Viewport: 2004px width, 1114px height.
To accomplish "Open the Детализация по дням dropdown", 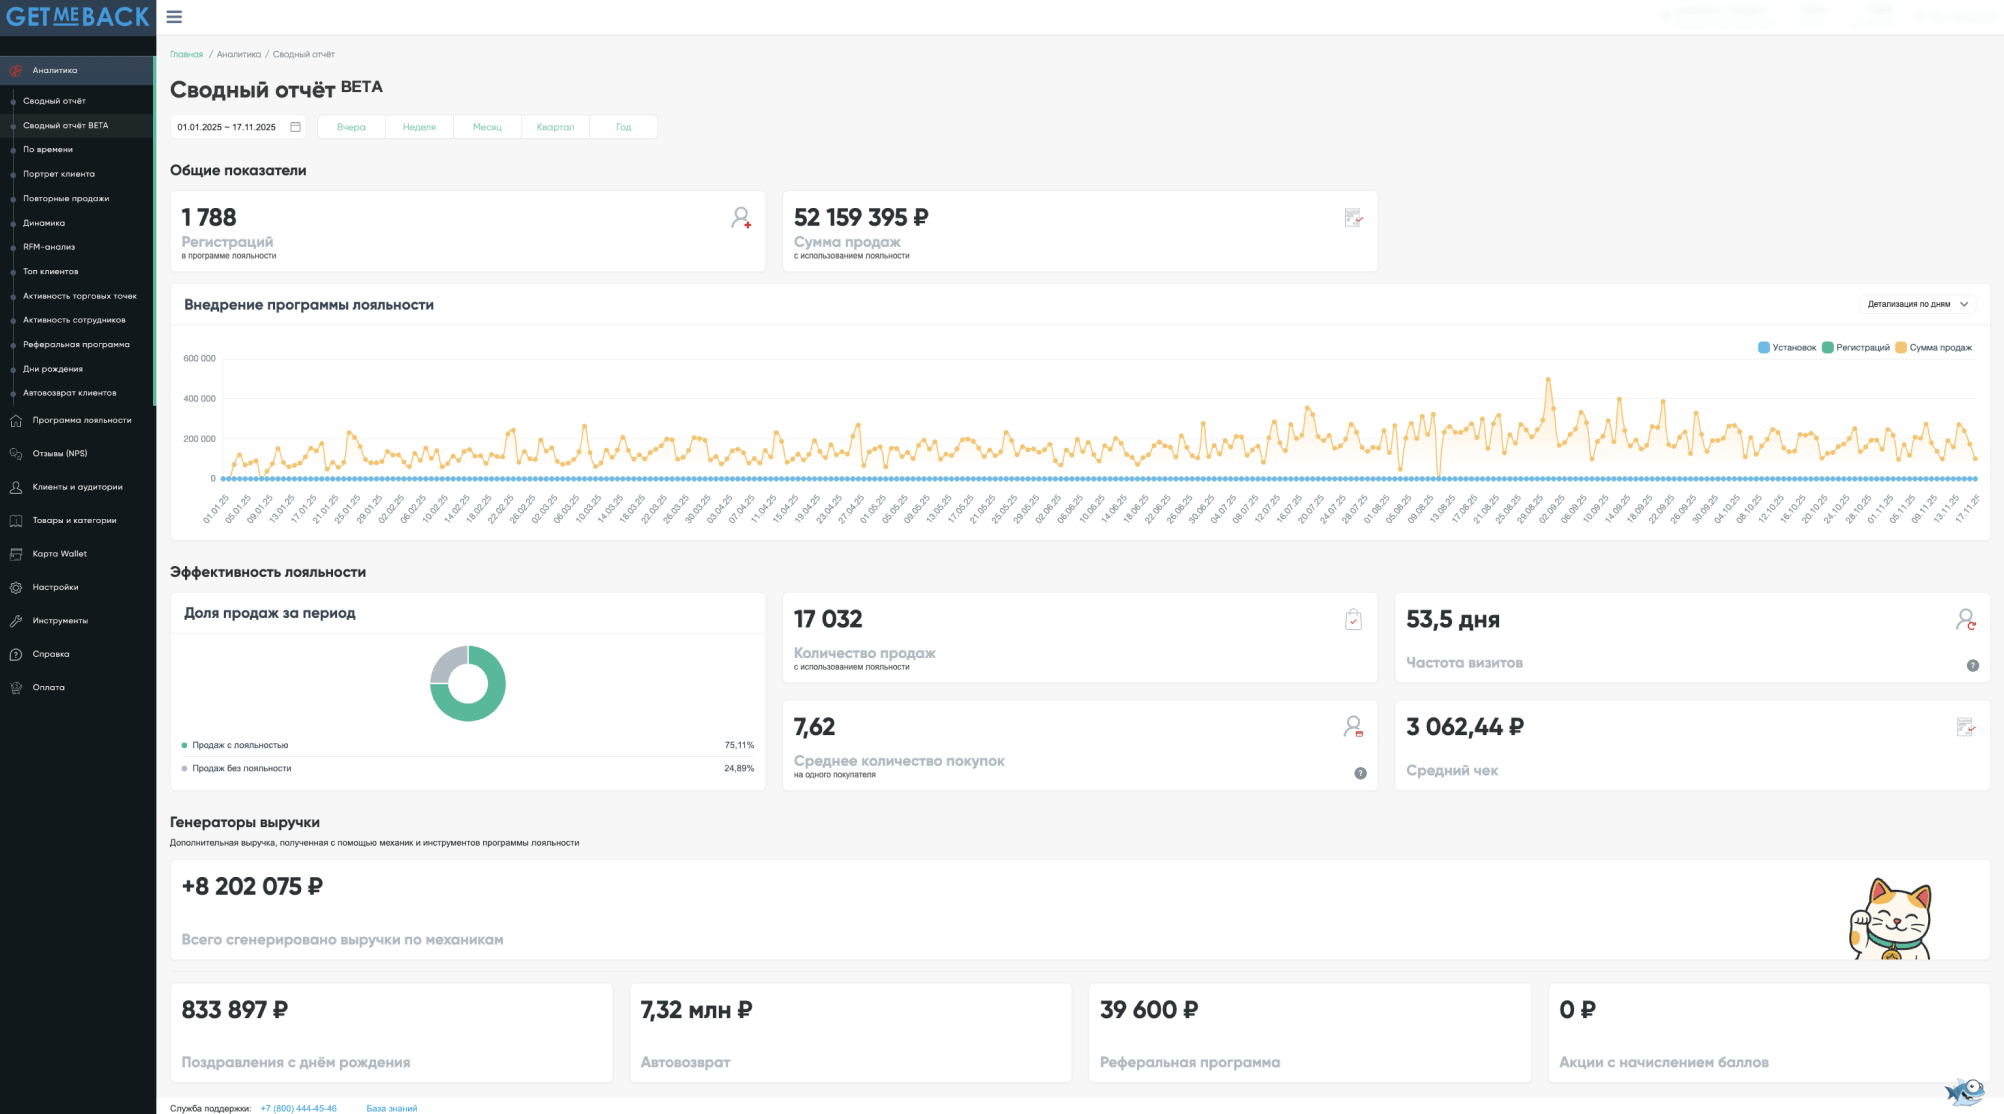I will [1917, 304].
